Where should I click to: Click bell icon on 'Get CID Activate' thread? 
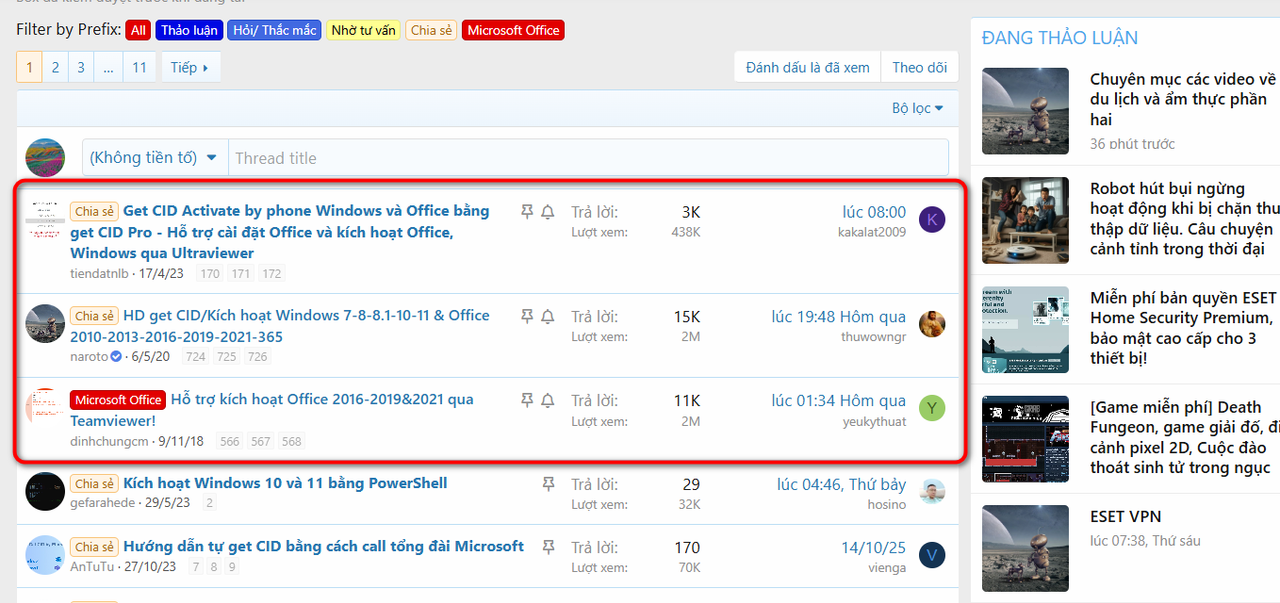548,212
